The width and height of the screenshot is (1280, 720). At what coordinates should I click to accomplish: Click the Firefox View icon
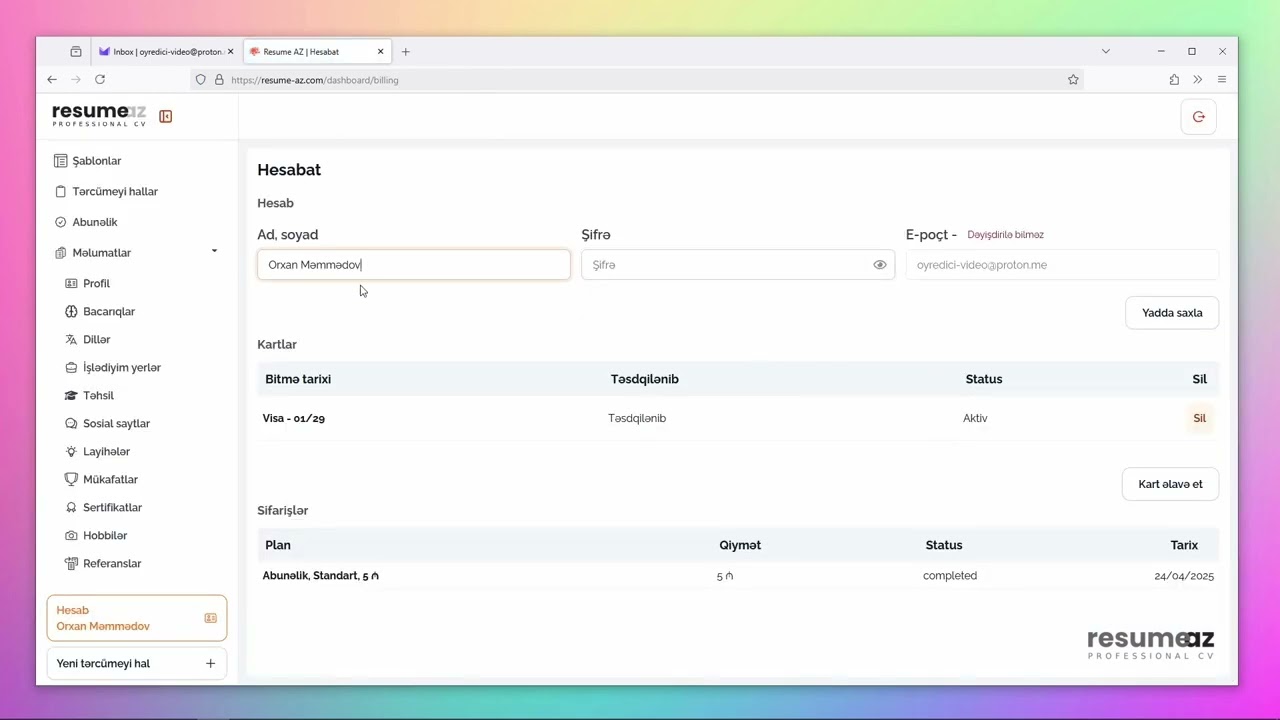pos(76,52)
